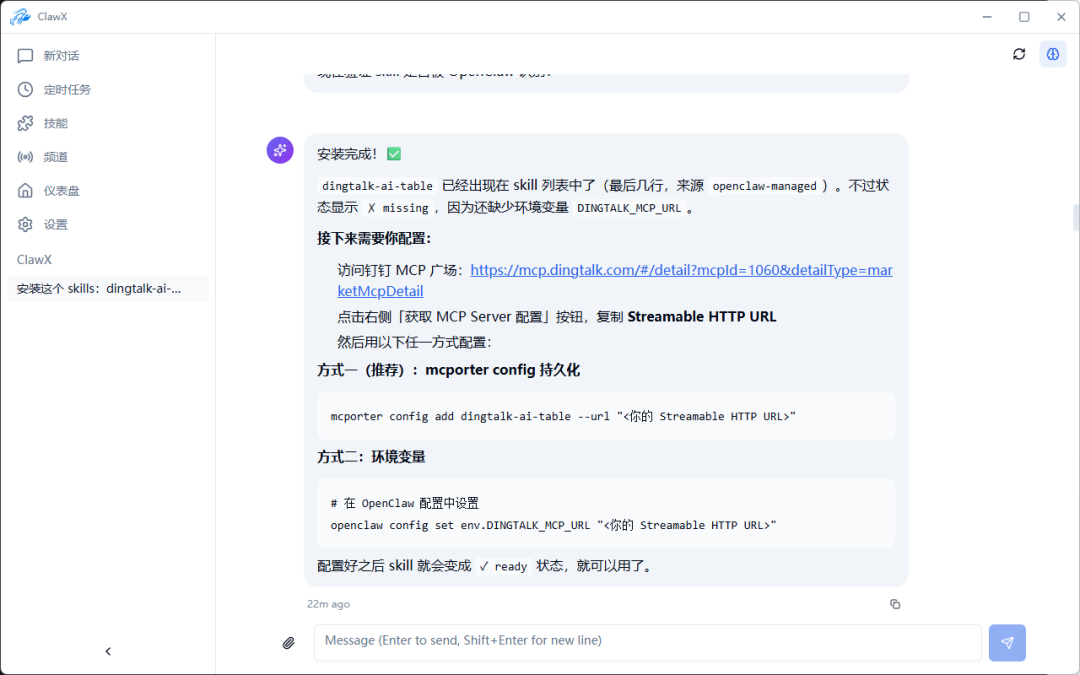Click the home icon beside 仪表盘
Screen dimensions: 1080x675
[25, 191]
